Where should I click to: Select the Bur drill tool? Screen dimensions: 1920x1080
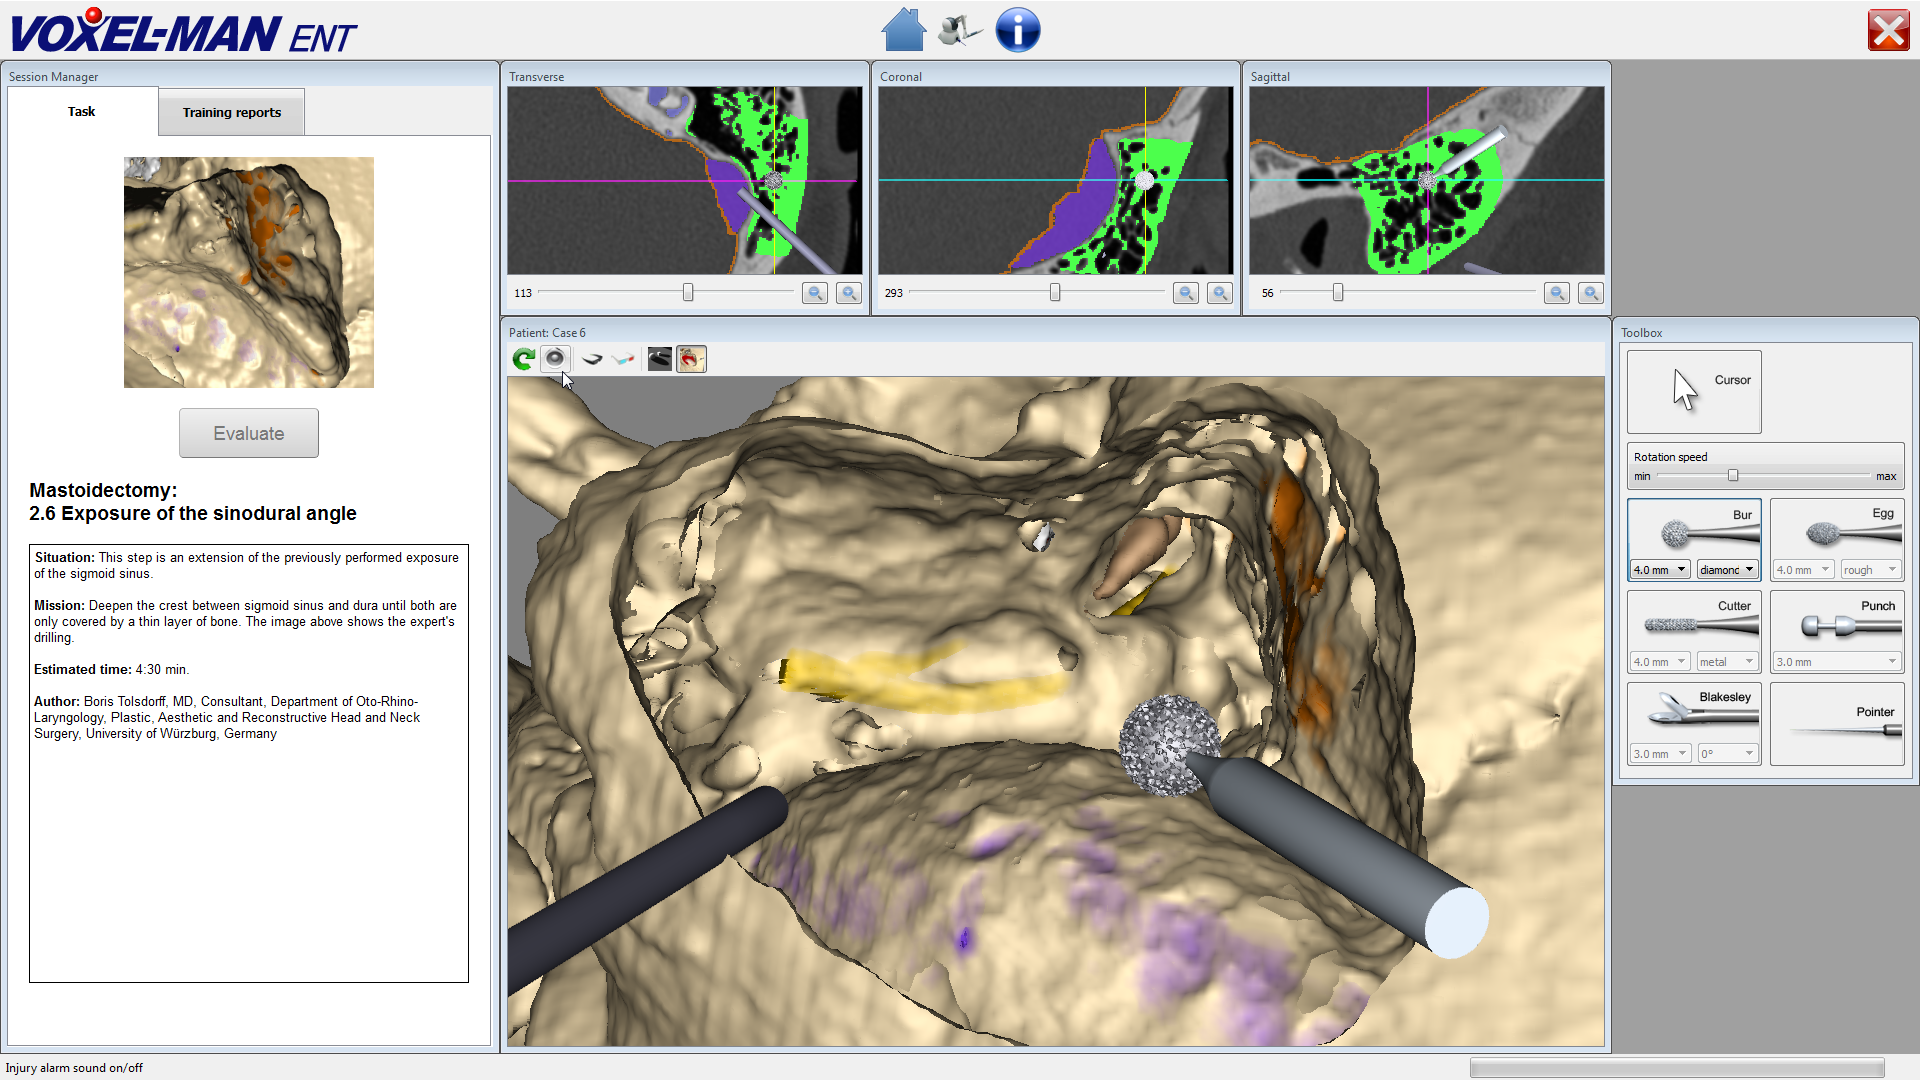(1693, 530)
